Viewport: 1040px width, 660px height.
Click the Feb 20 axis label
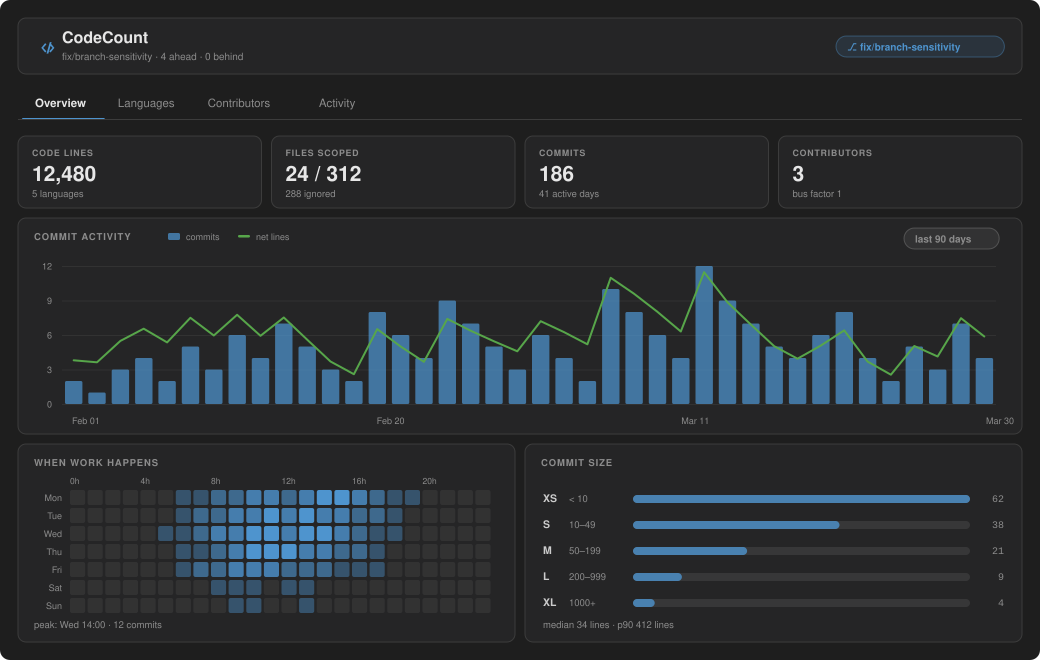click(x=390, y=421)
